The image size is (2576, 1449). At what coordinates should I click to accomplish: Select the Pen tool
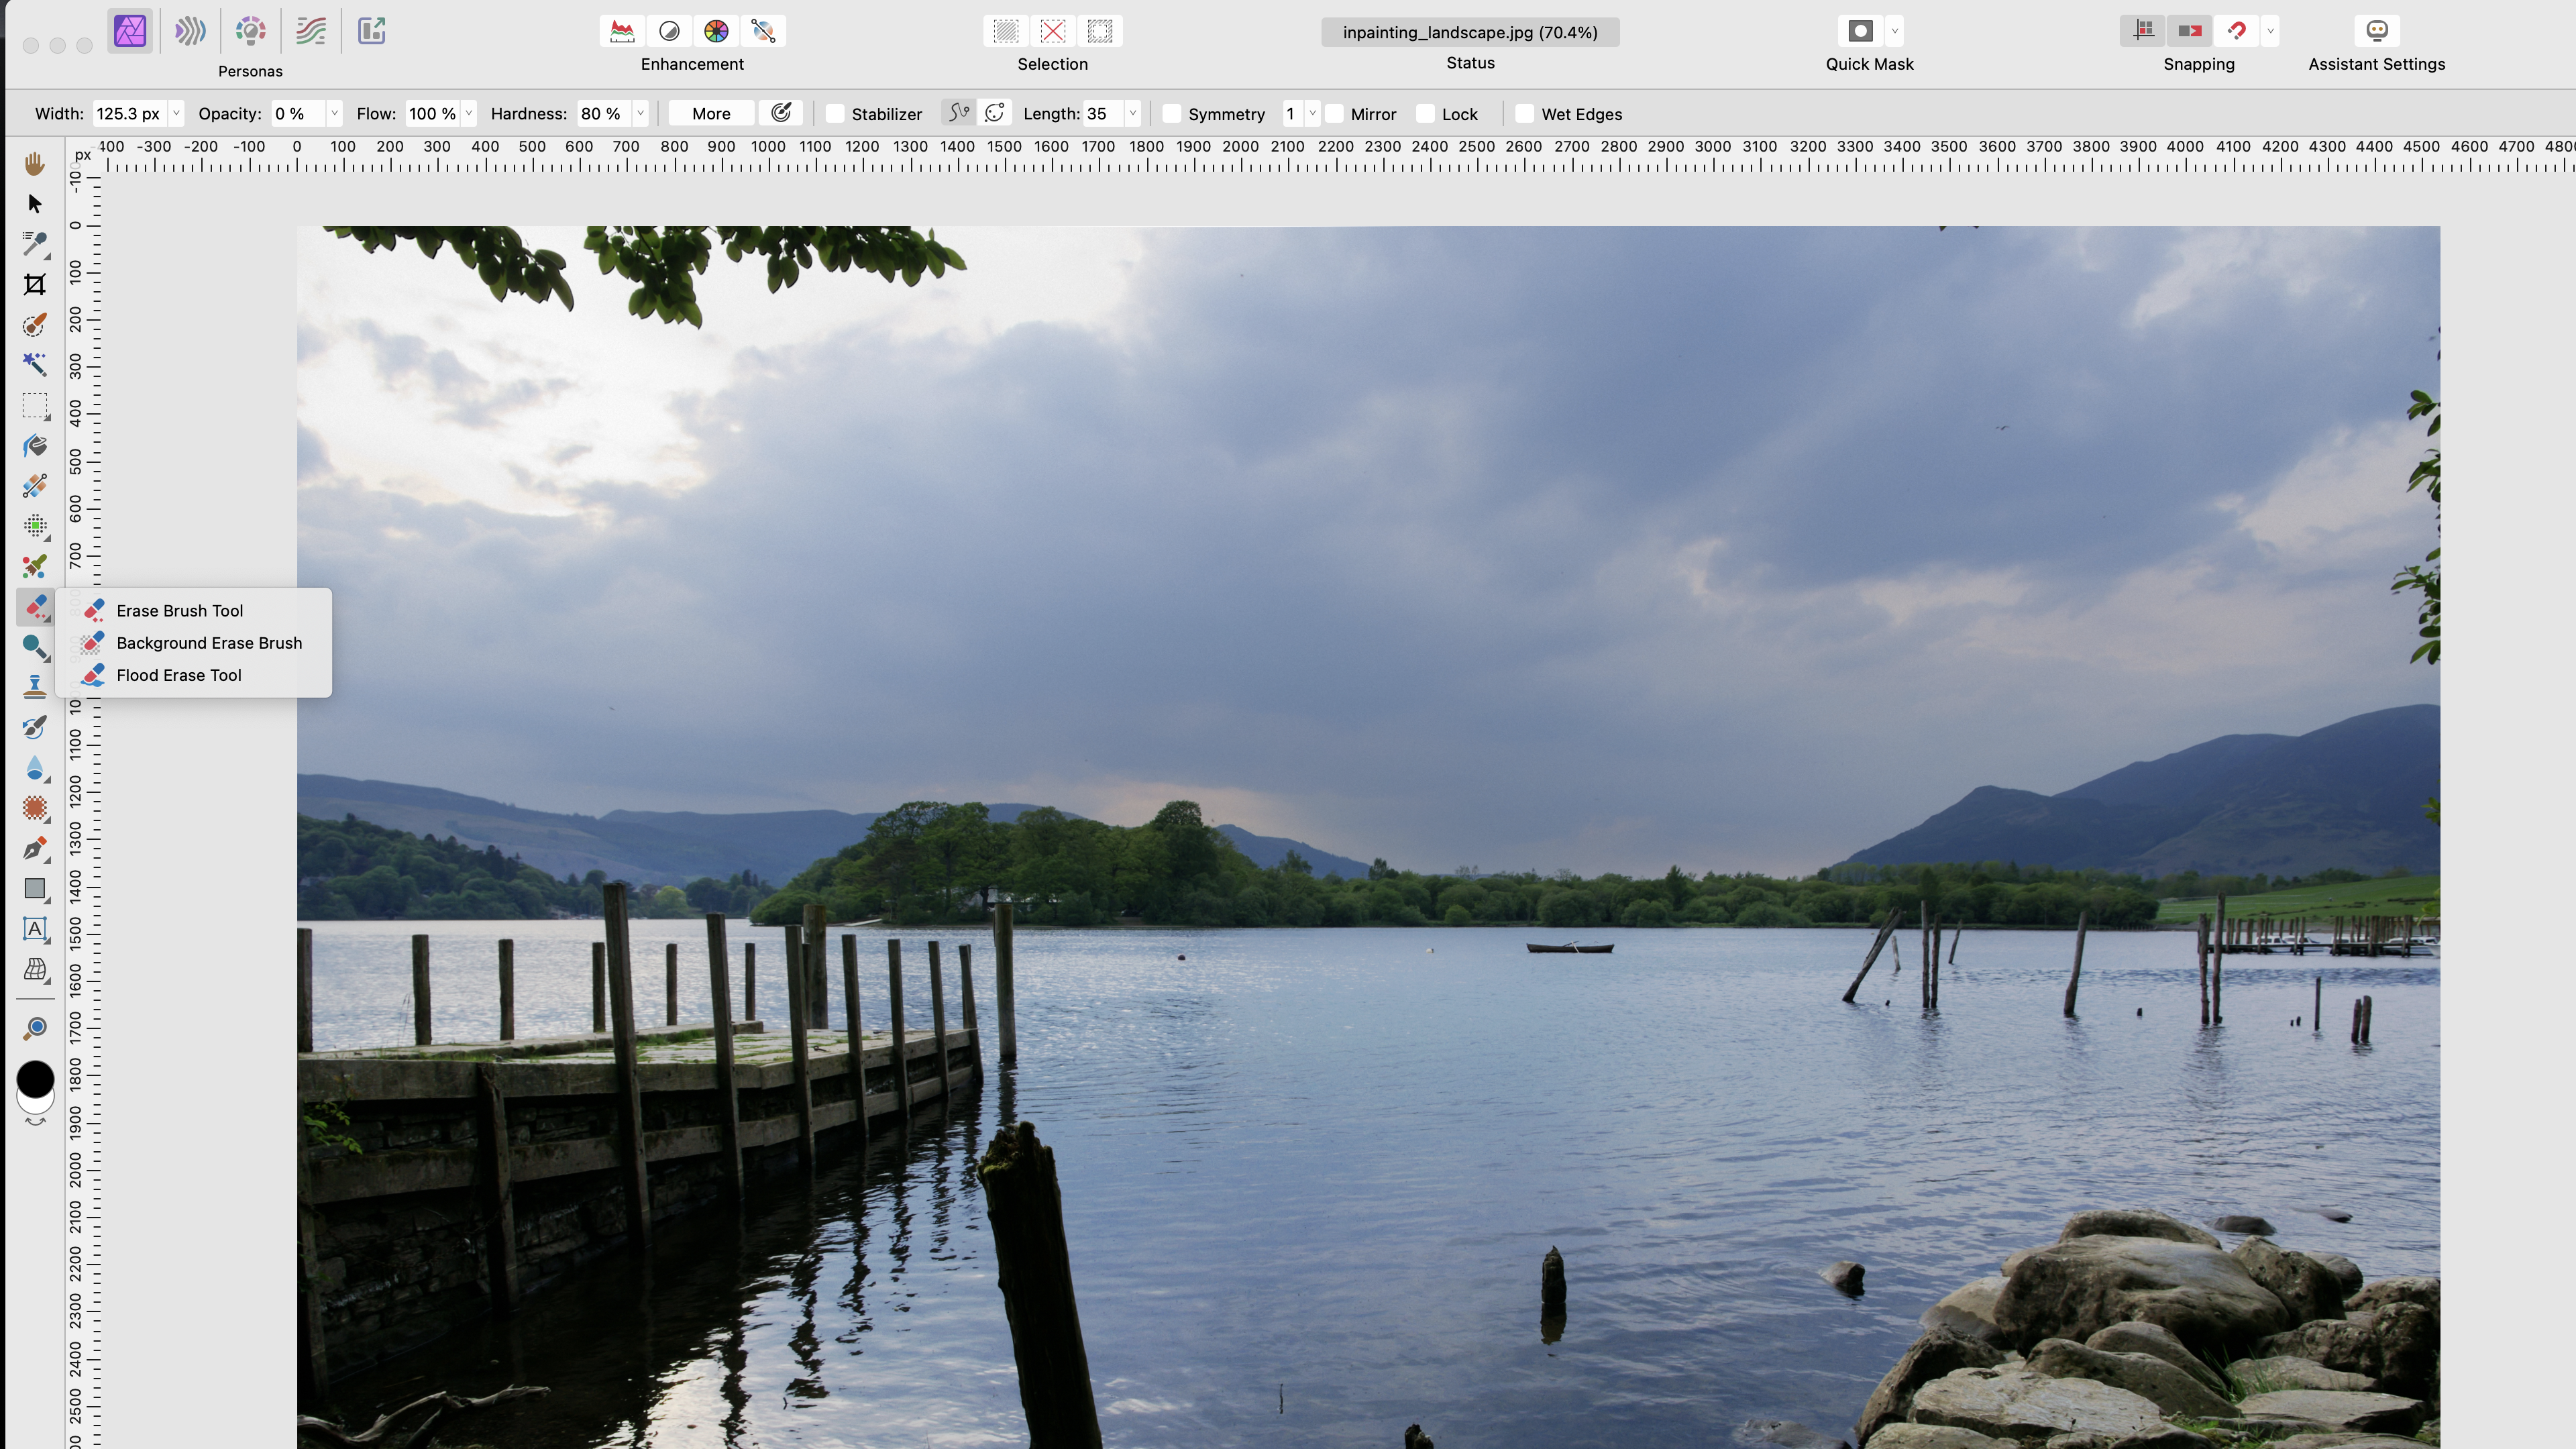[35, 849]
